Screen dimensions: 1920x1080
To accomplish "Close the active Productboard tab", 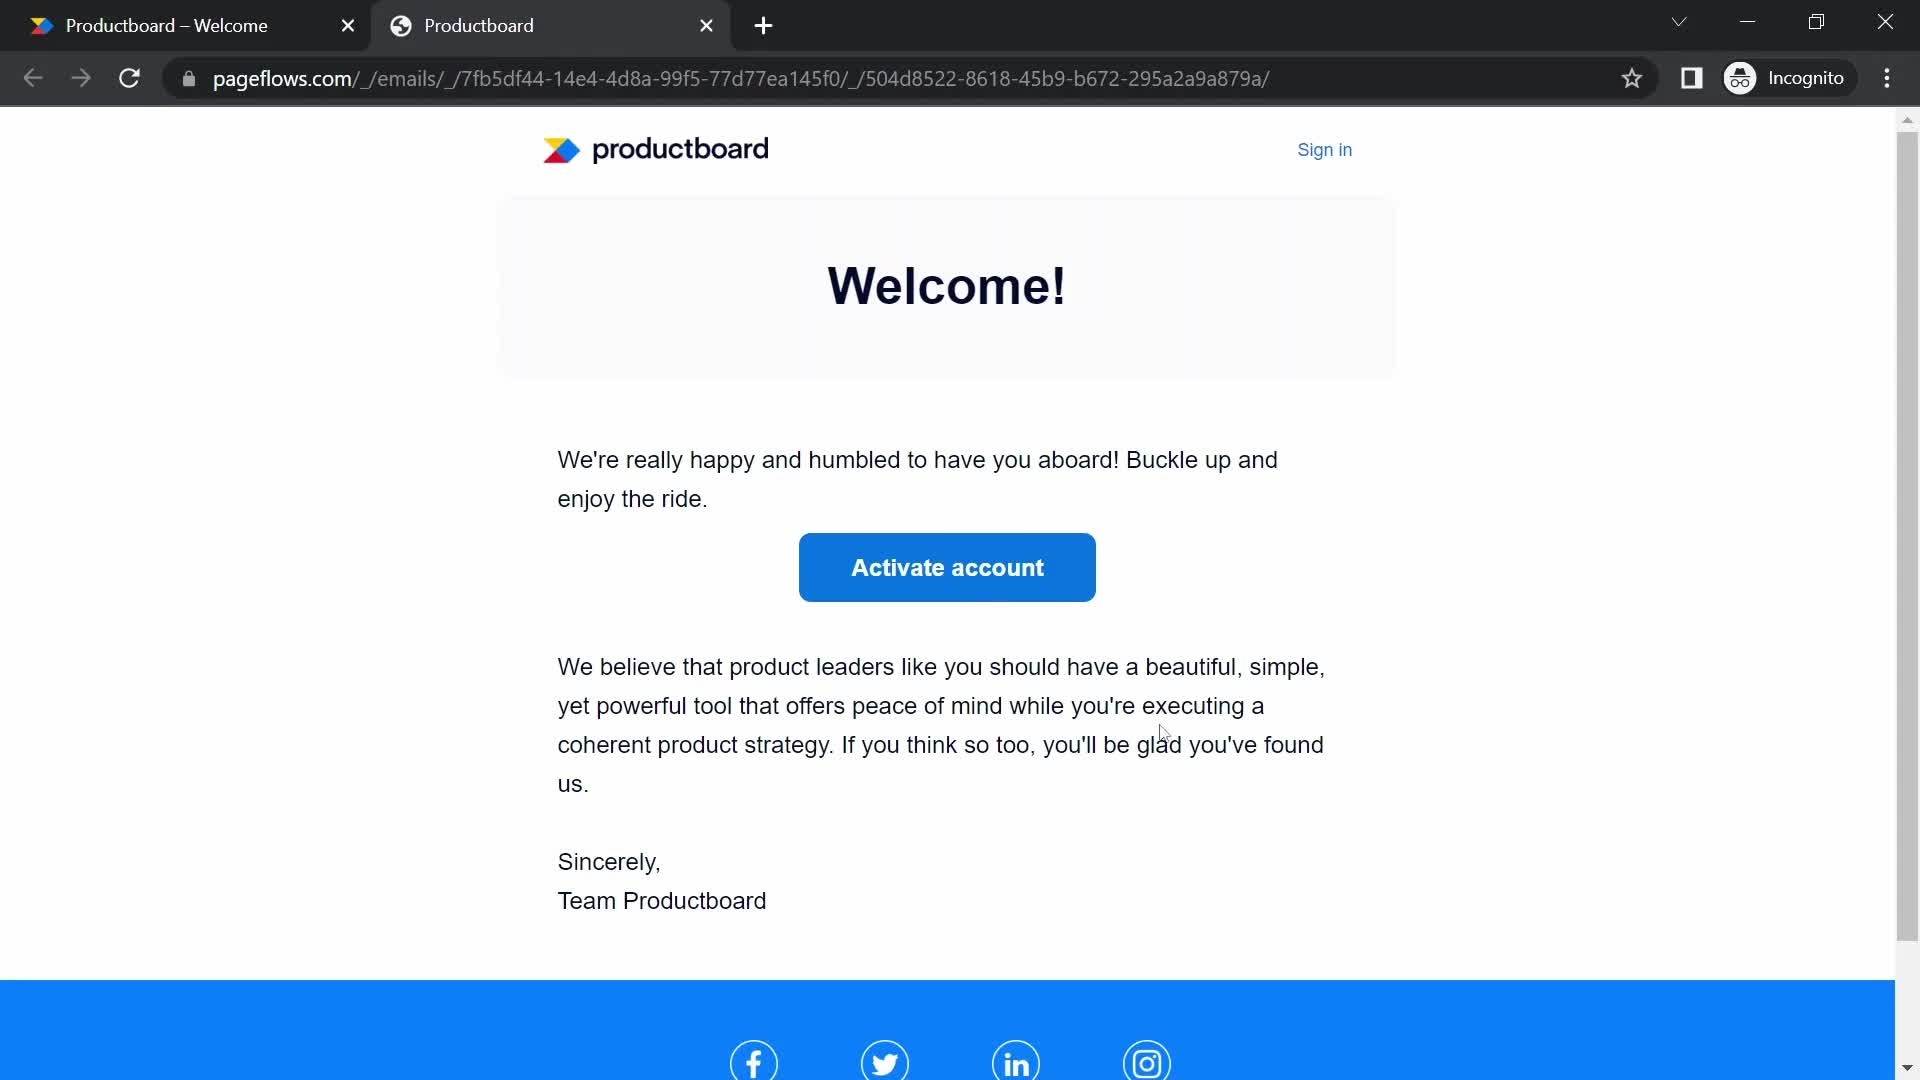I will (706, 26).
